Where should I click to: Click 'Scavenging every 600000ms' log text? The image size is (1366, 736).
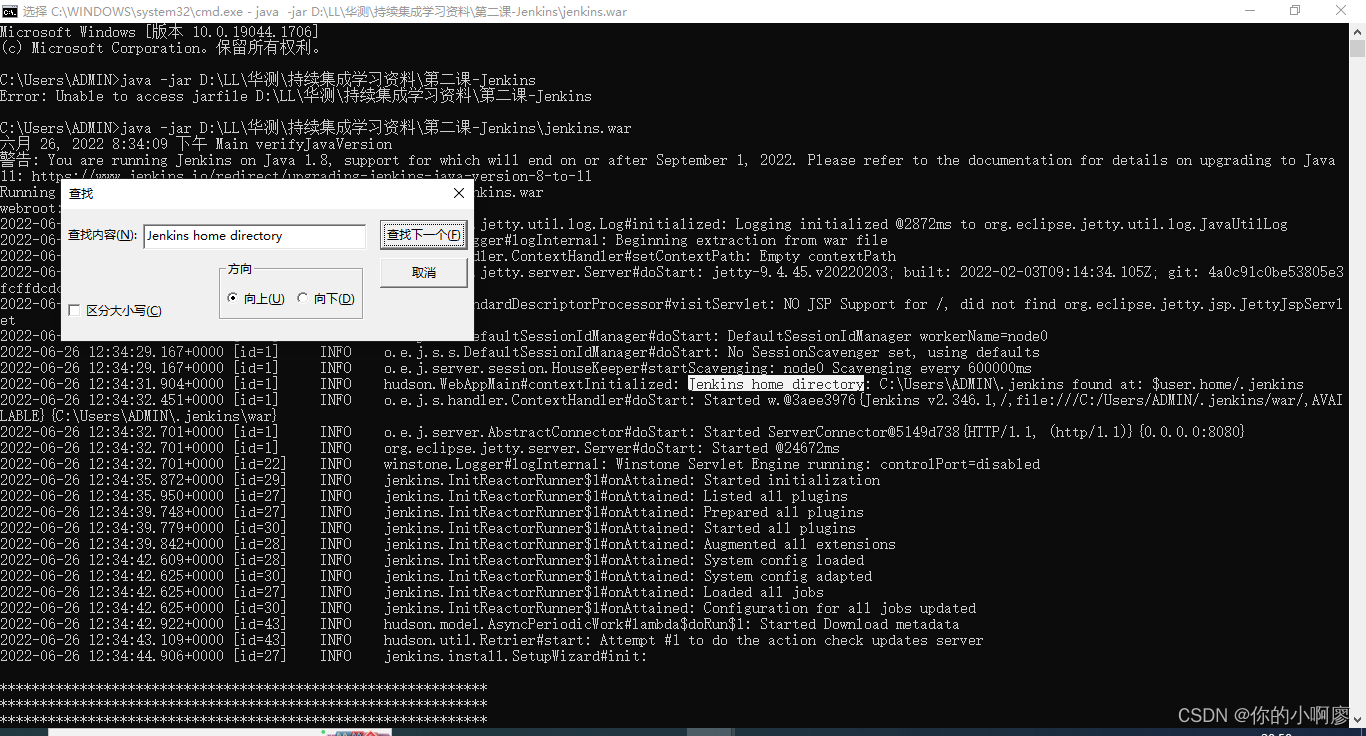coord(932,368)
